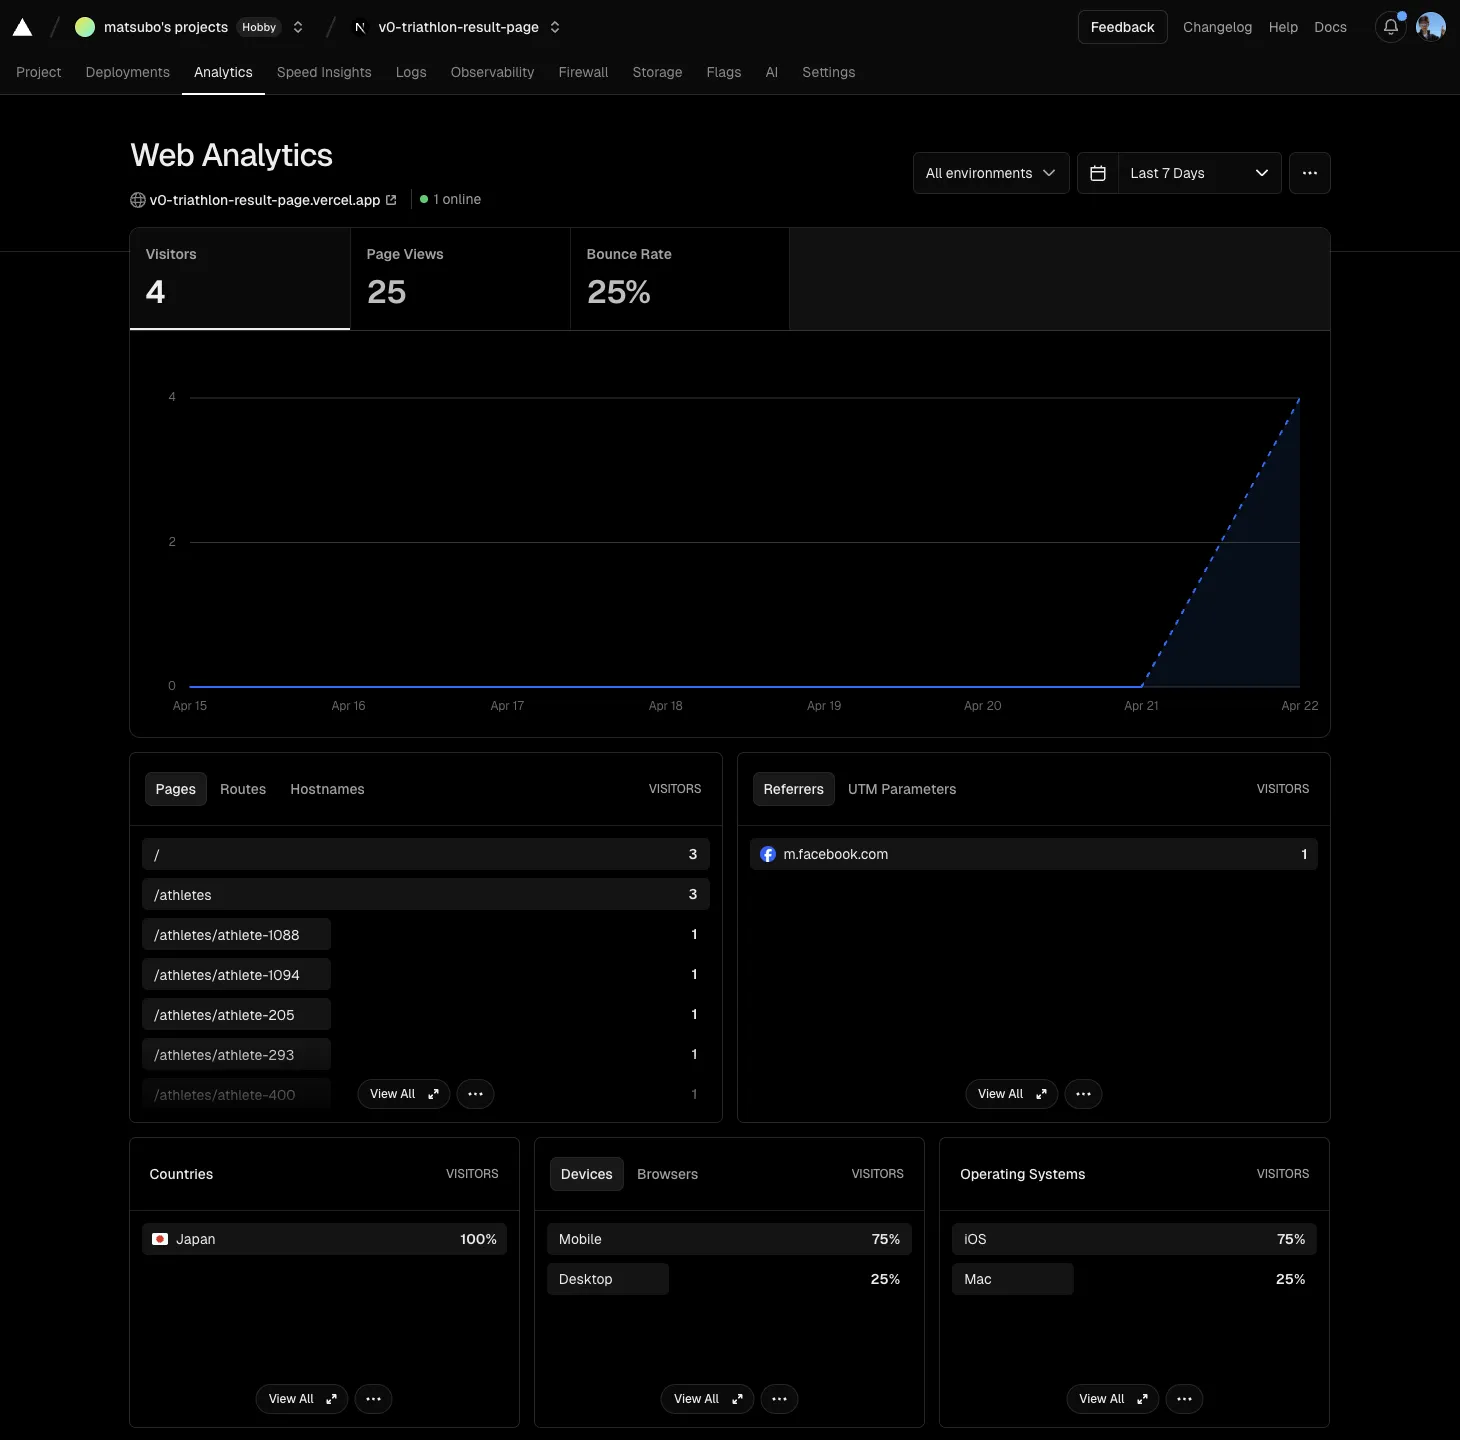
Task: Switch to the Browsers tab
Action: (x=667, y=1174)
